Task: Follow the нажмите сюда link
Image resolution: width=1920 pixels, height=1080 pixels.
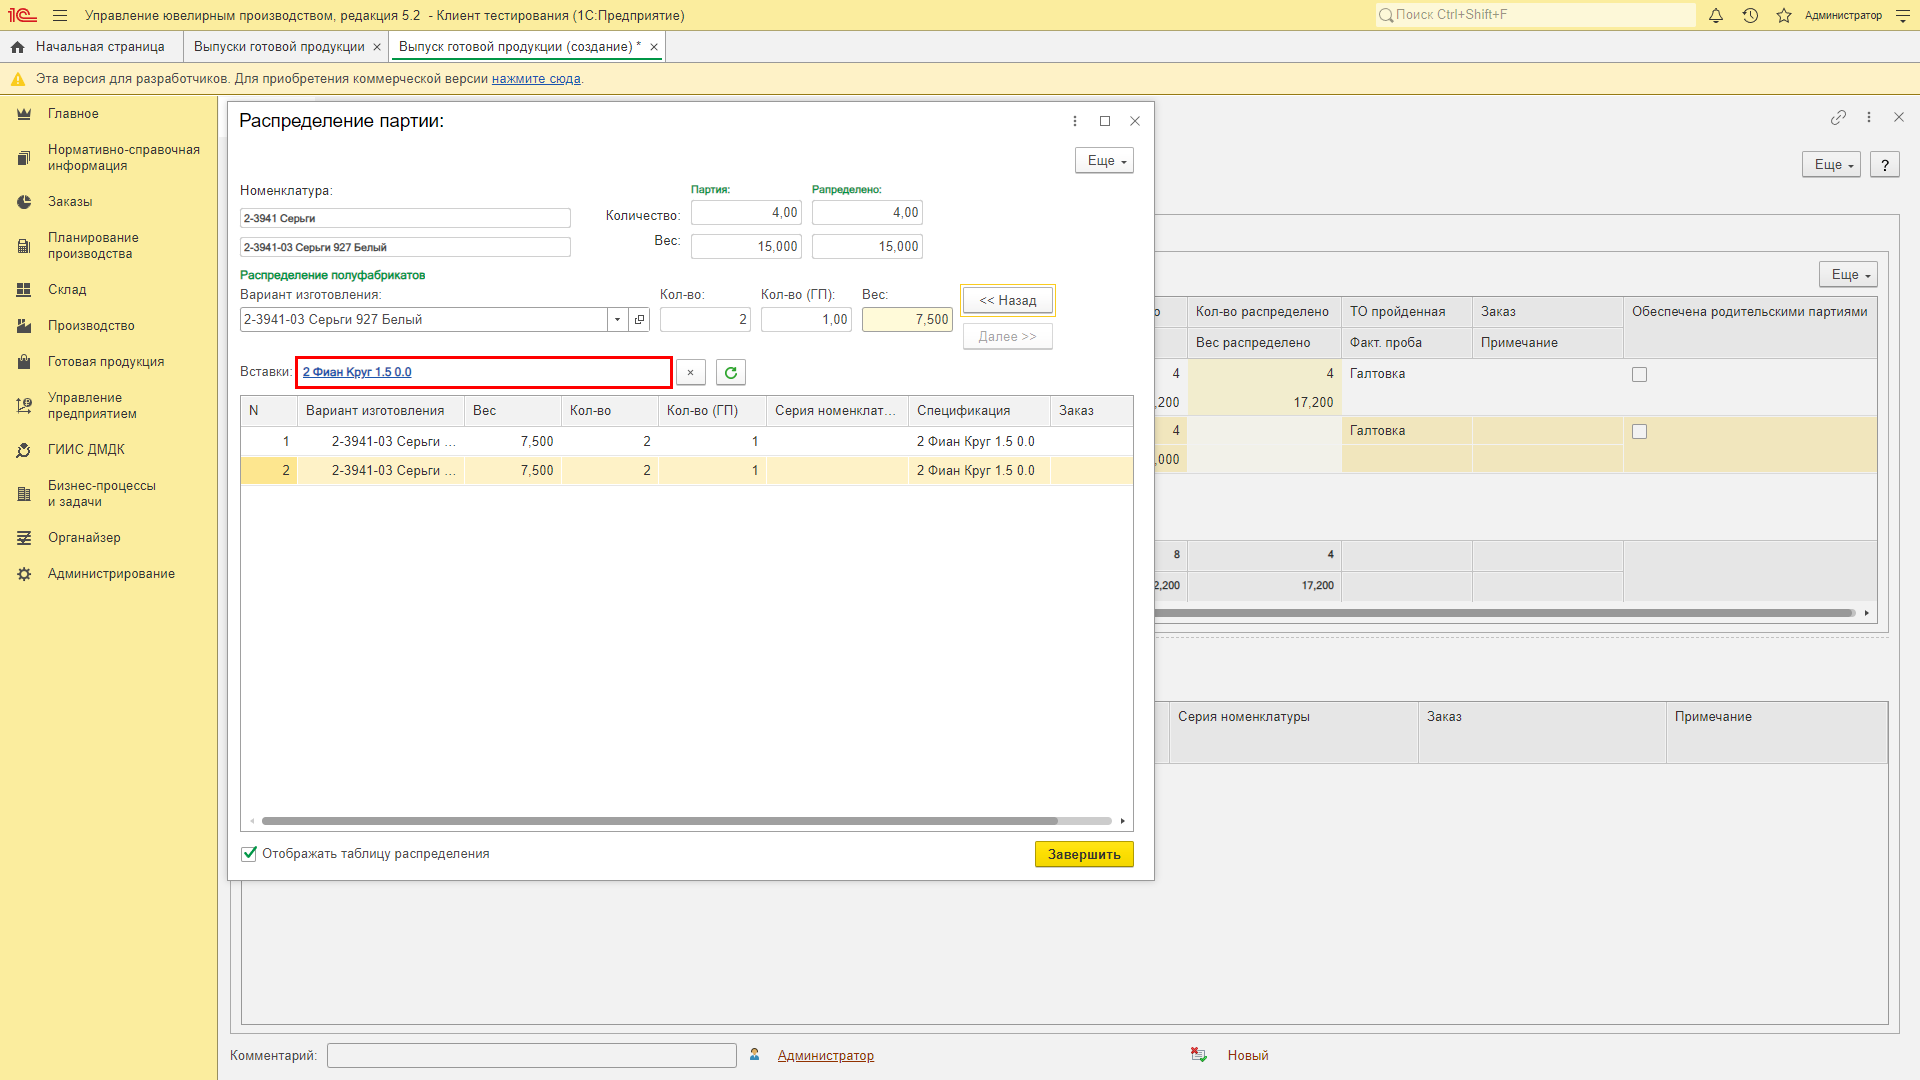Action: [x=536, y=79]
